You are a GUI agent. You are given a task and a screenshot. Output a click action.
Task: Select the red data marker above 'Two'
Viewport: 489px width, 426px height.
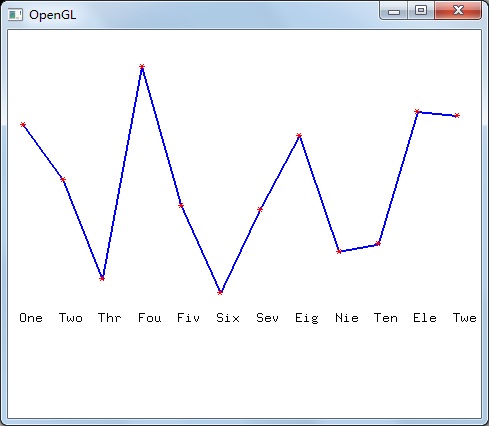tap(63, 179)
